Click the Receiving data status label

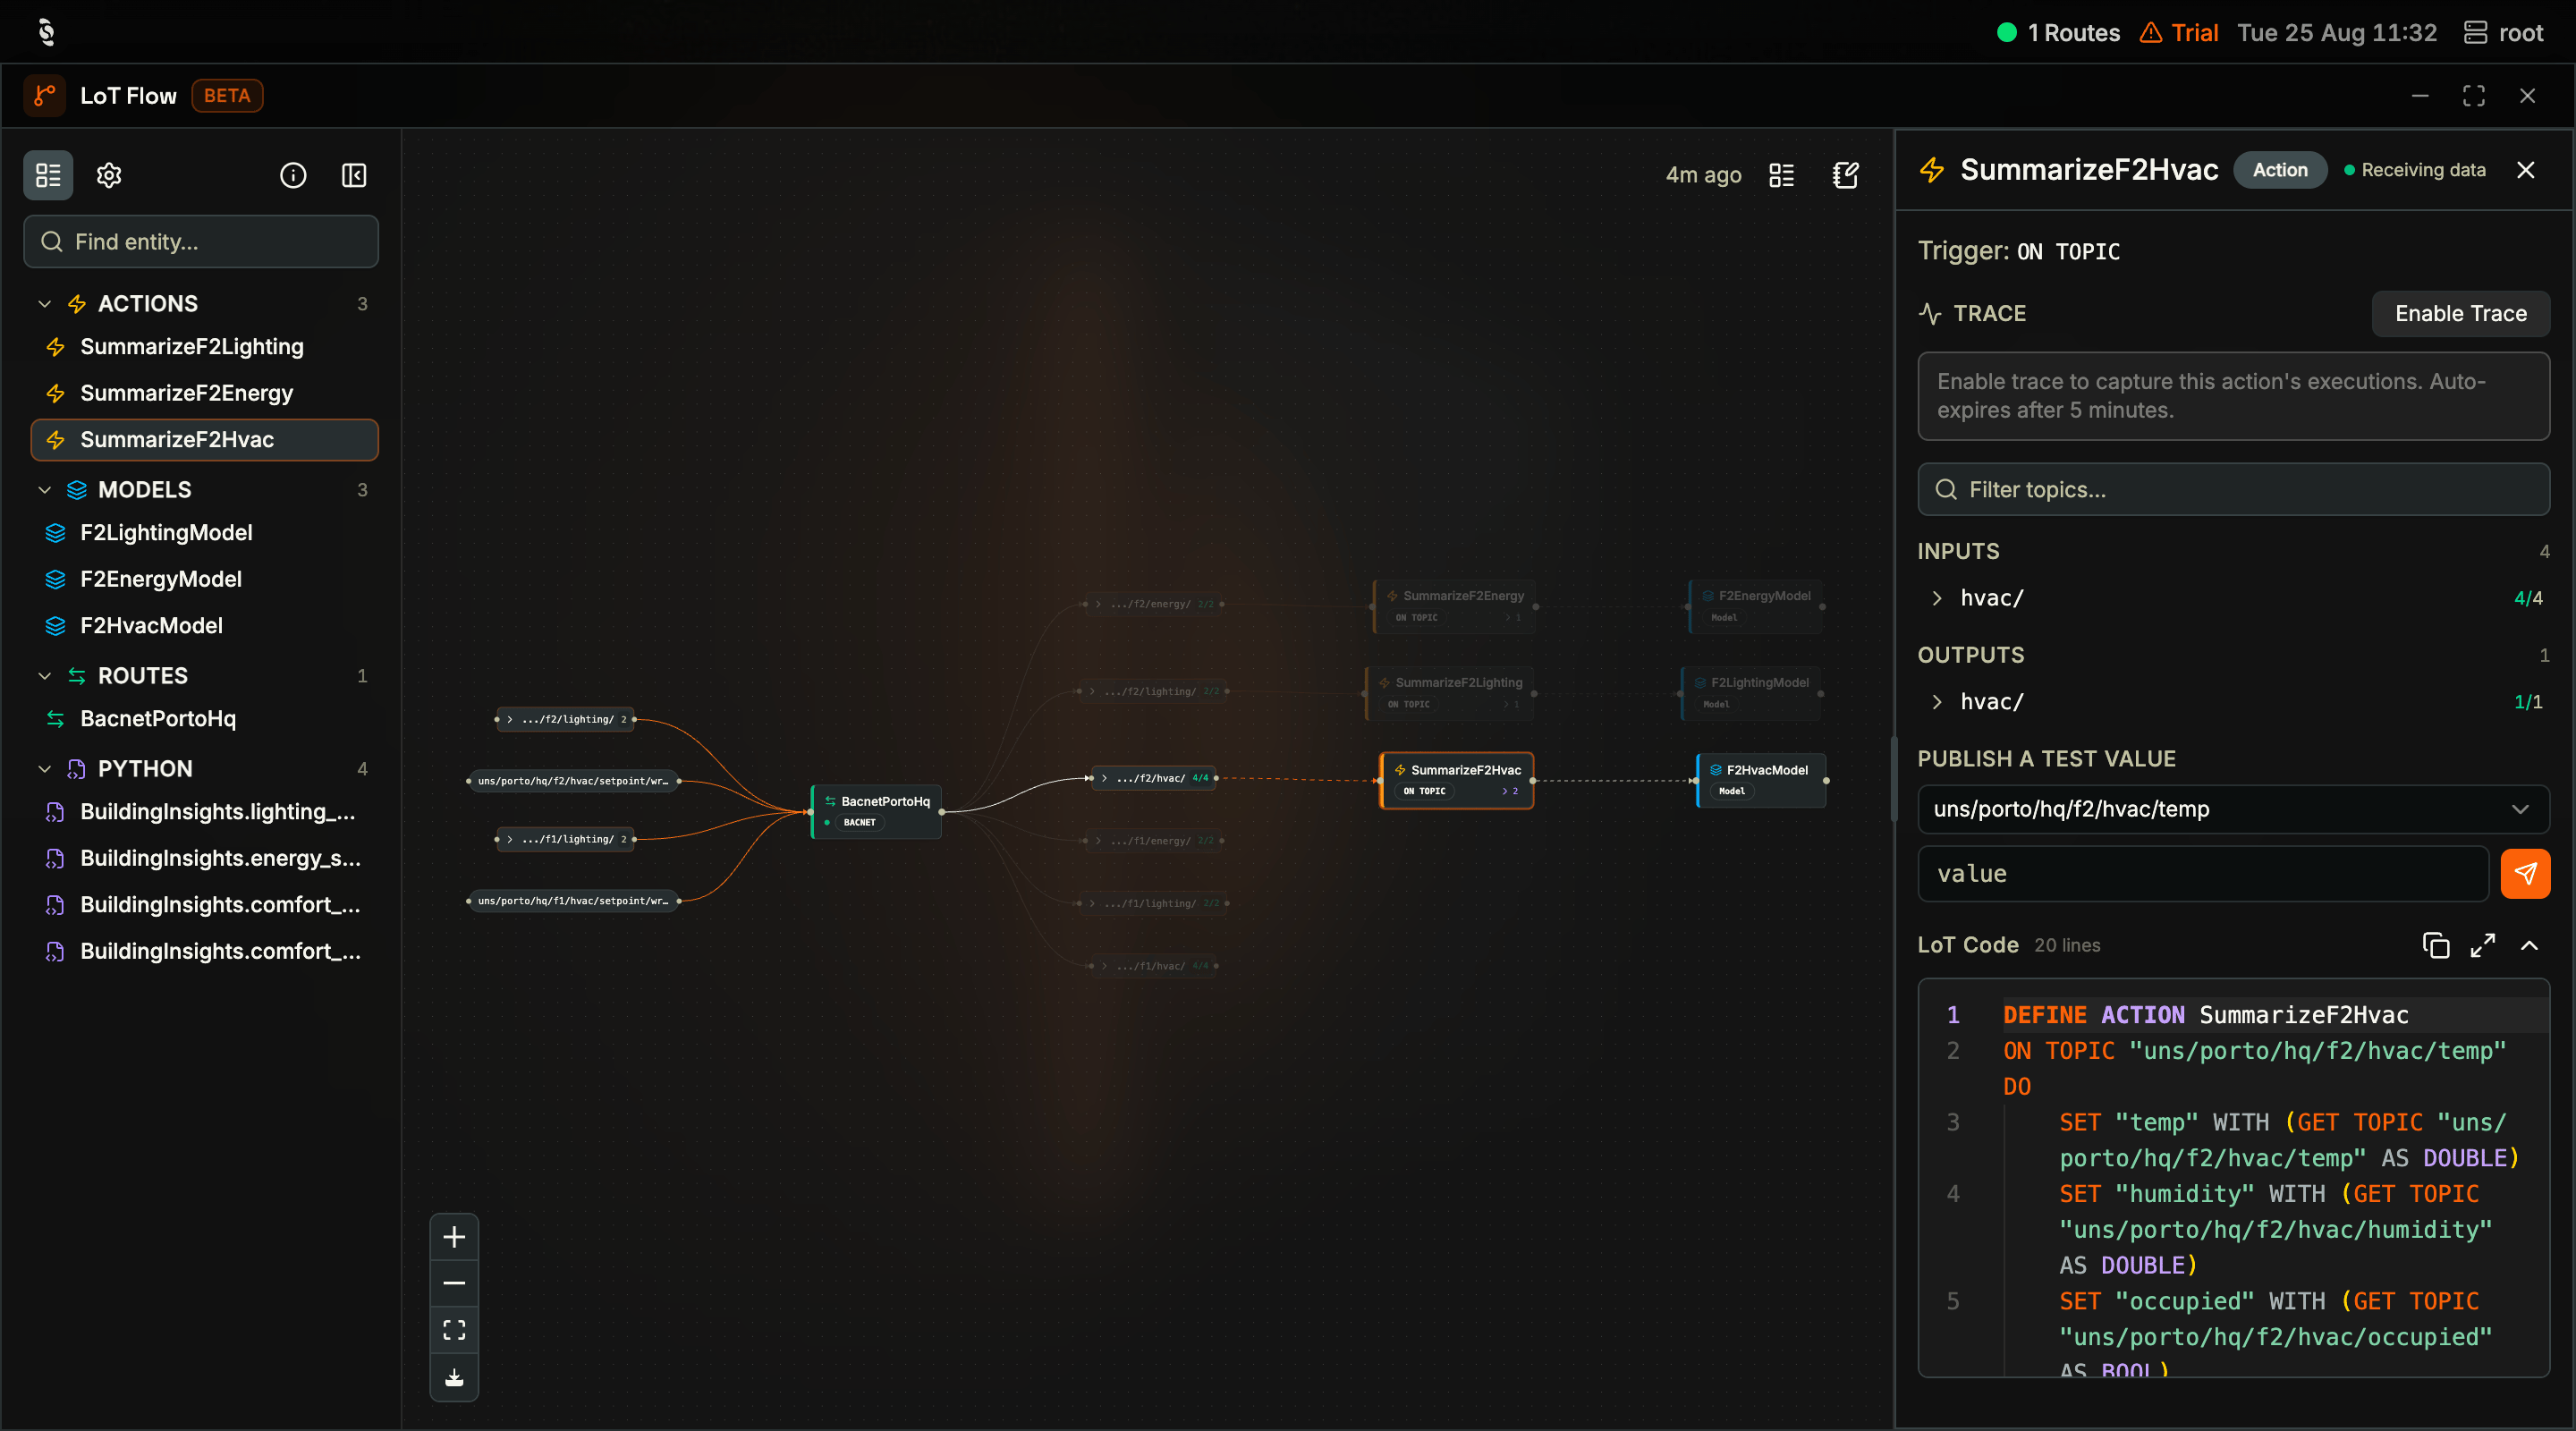(2415, 170)
